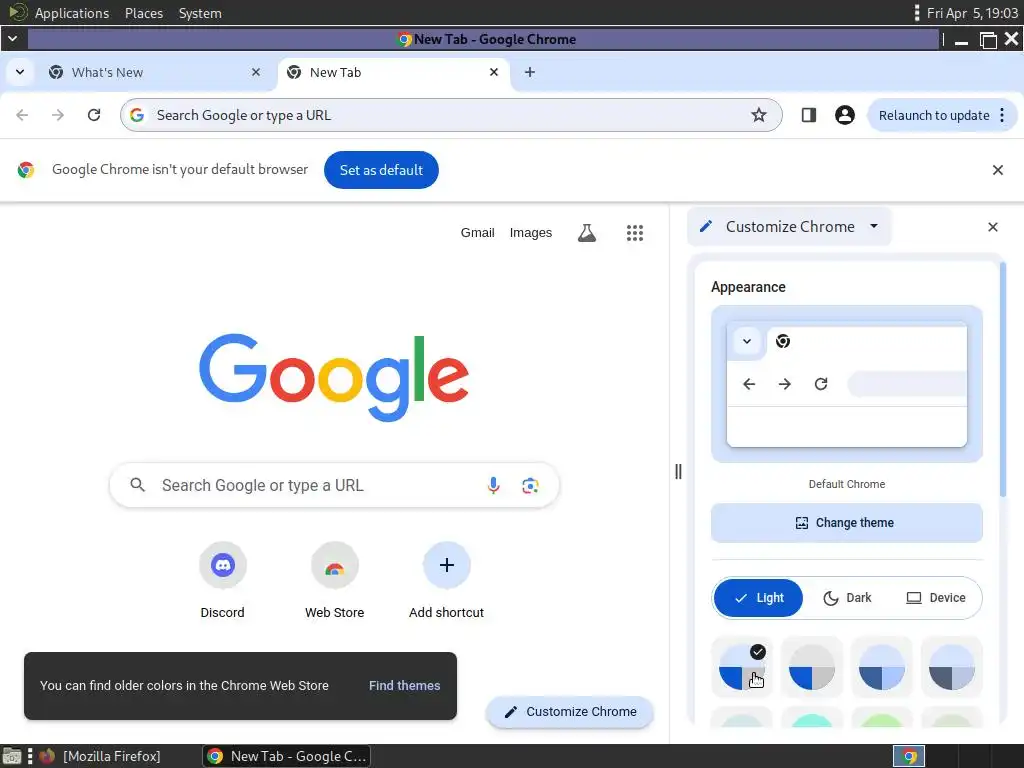Select Device mode appearance
This screenshot has height=768, width=1024.
click(936, 598)
